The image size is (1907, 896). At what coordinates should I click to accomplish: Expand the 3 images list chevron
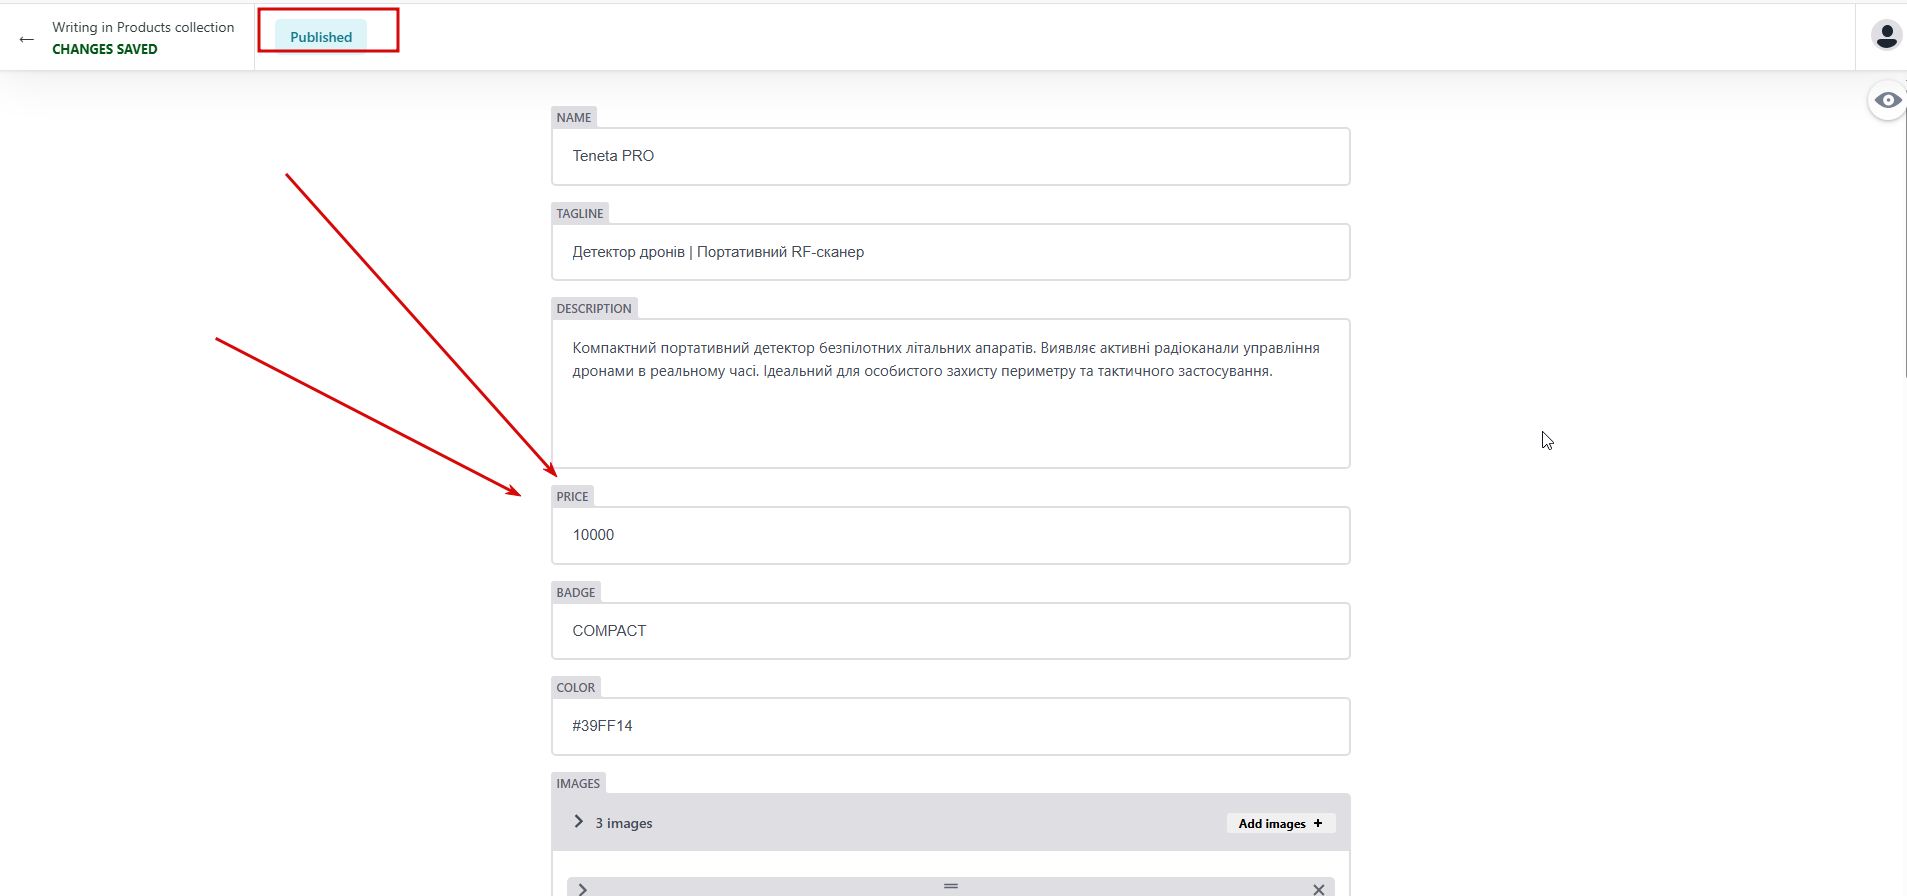click(578, 822)
